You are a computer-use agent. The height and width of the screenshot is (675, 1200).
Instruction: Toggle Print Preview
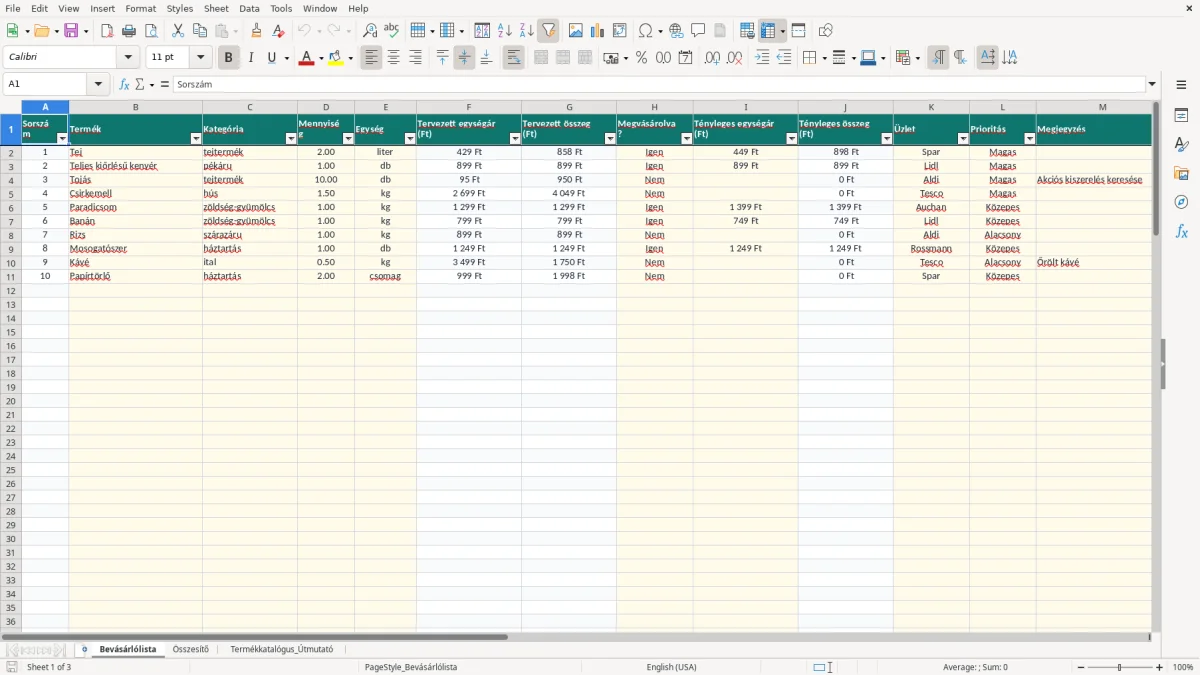pyautogui.click(x=151, y=31)
